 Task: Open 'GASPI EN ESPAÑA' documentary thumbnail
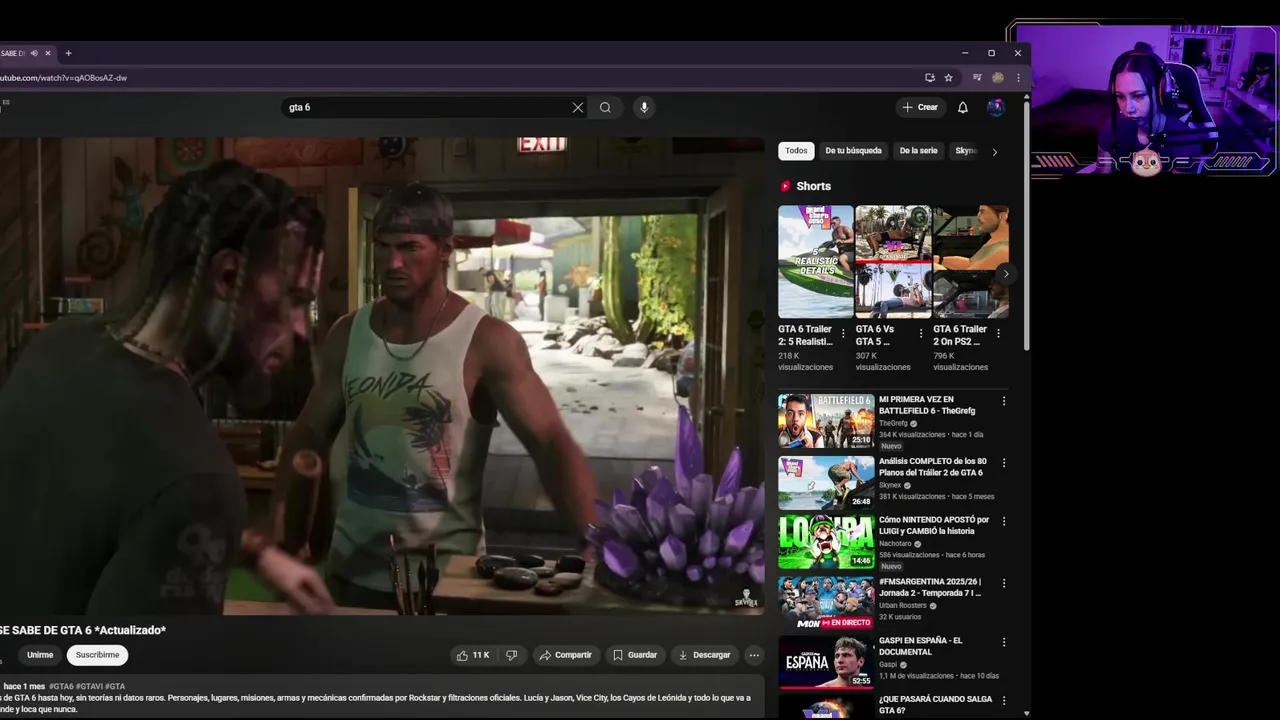[x=826, y=661]
